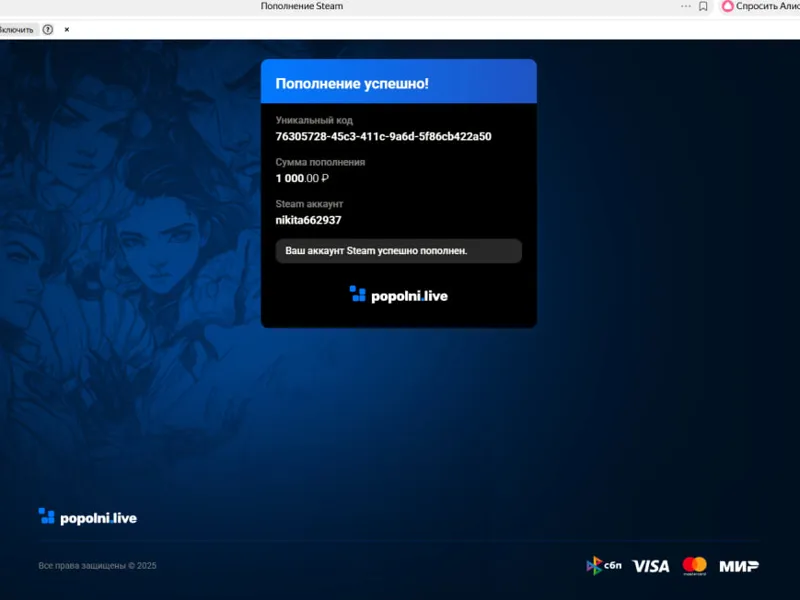Click the 'Пополнение успешно!' header

pos(352,83)
